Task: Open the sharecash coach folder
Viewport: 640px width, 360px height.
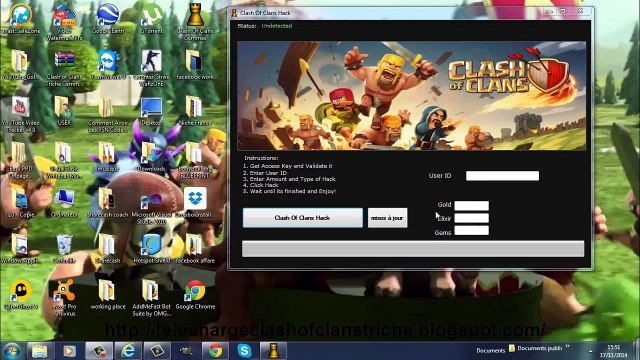Action: point(108,203)
